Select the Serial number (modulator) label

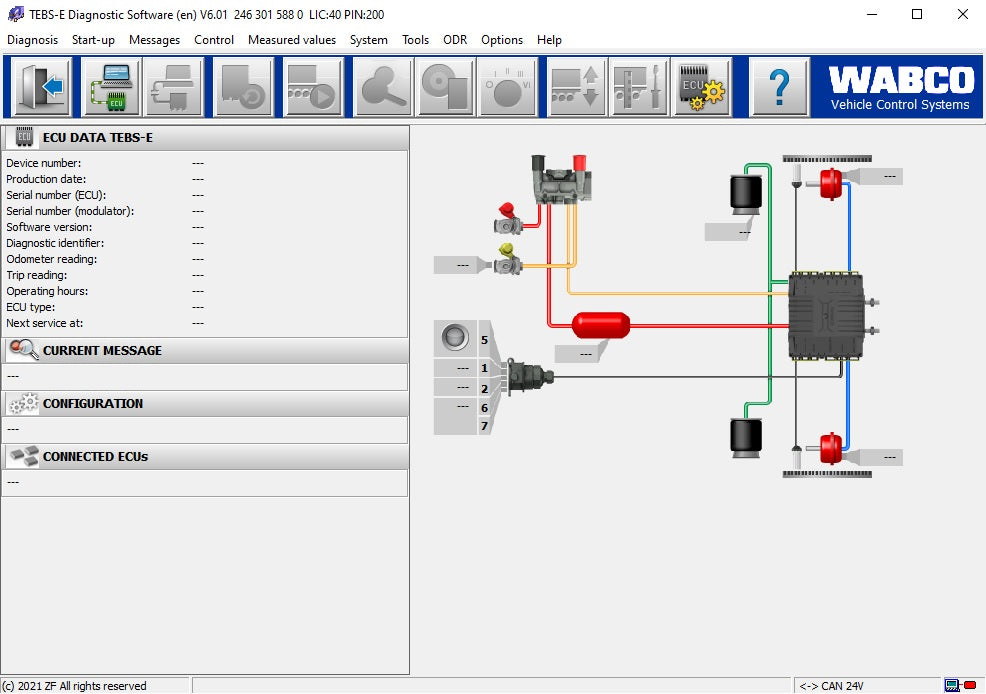pos(70,211)
